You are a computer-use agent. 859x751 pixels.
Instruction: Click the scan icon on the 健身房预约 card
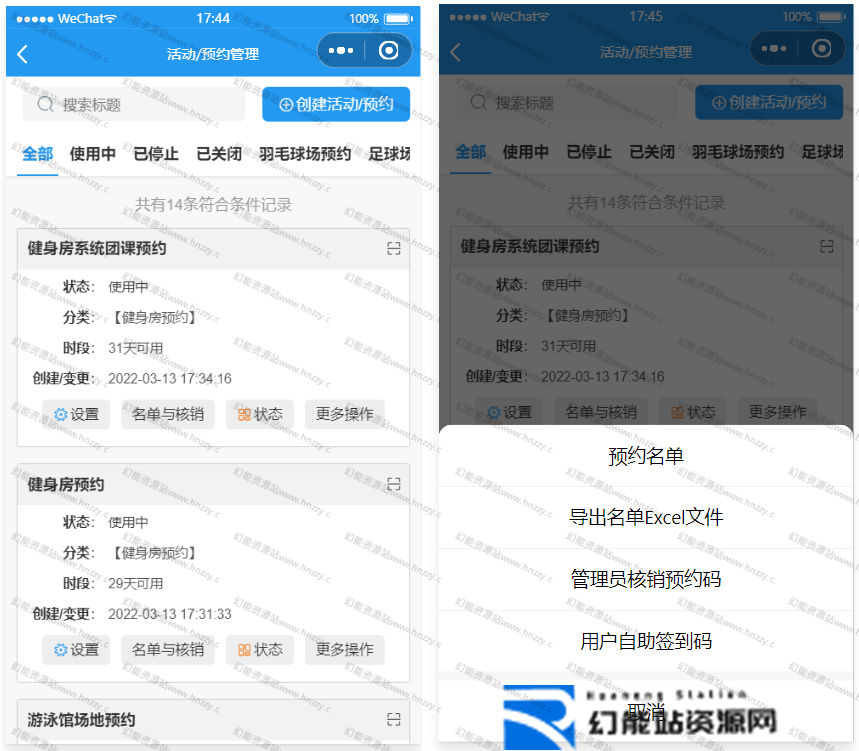[394, 484]
